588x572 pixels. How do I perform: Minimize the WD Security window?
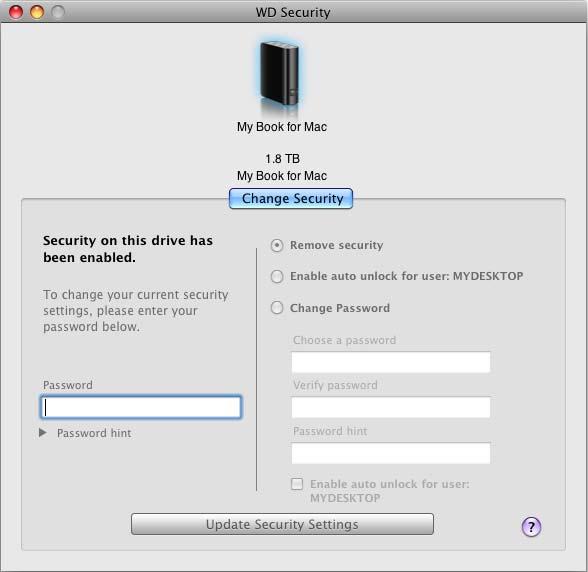(x=37, y=12)
